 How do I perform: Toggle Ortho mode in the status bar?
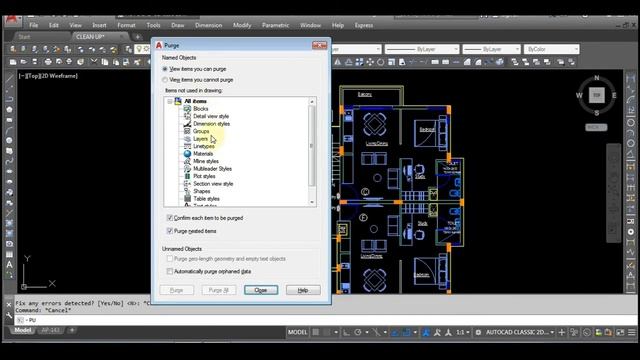pyautogui.click(x=346, y=332)
